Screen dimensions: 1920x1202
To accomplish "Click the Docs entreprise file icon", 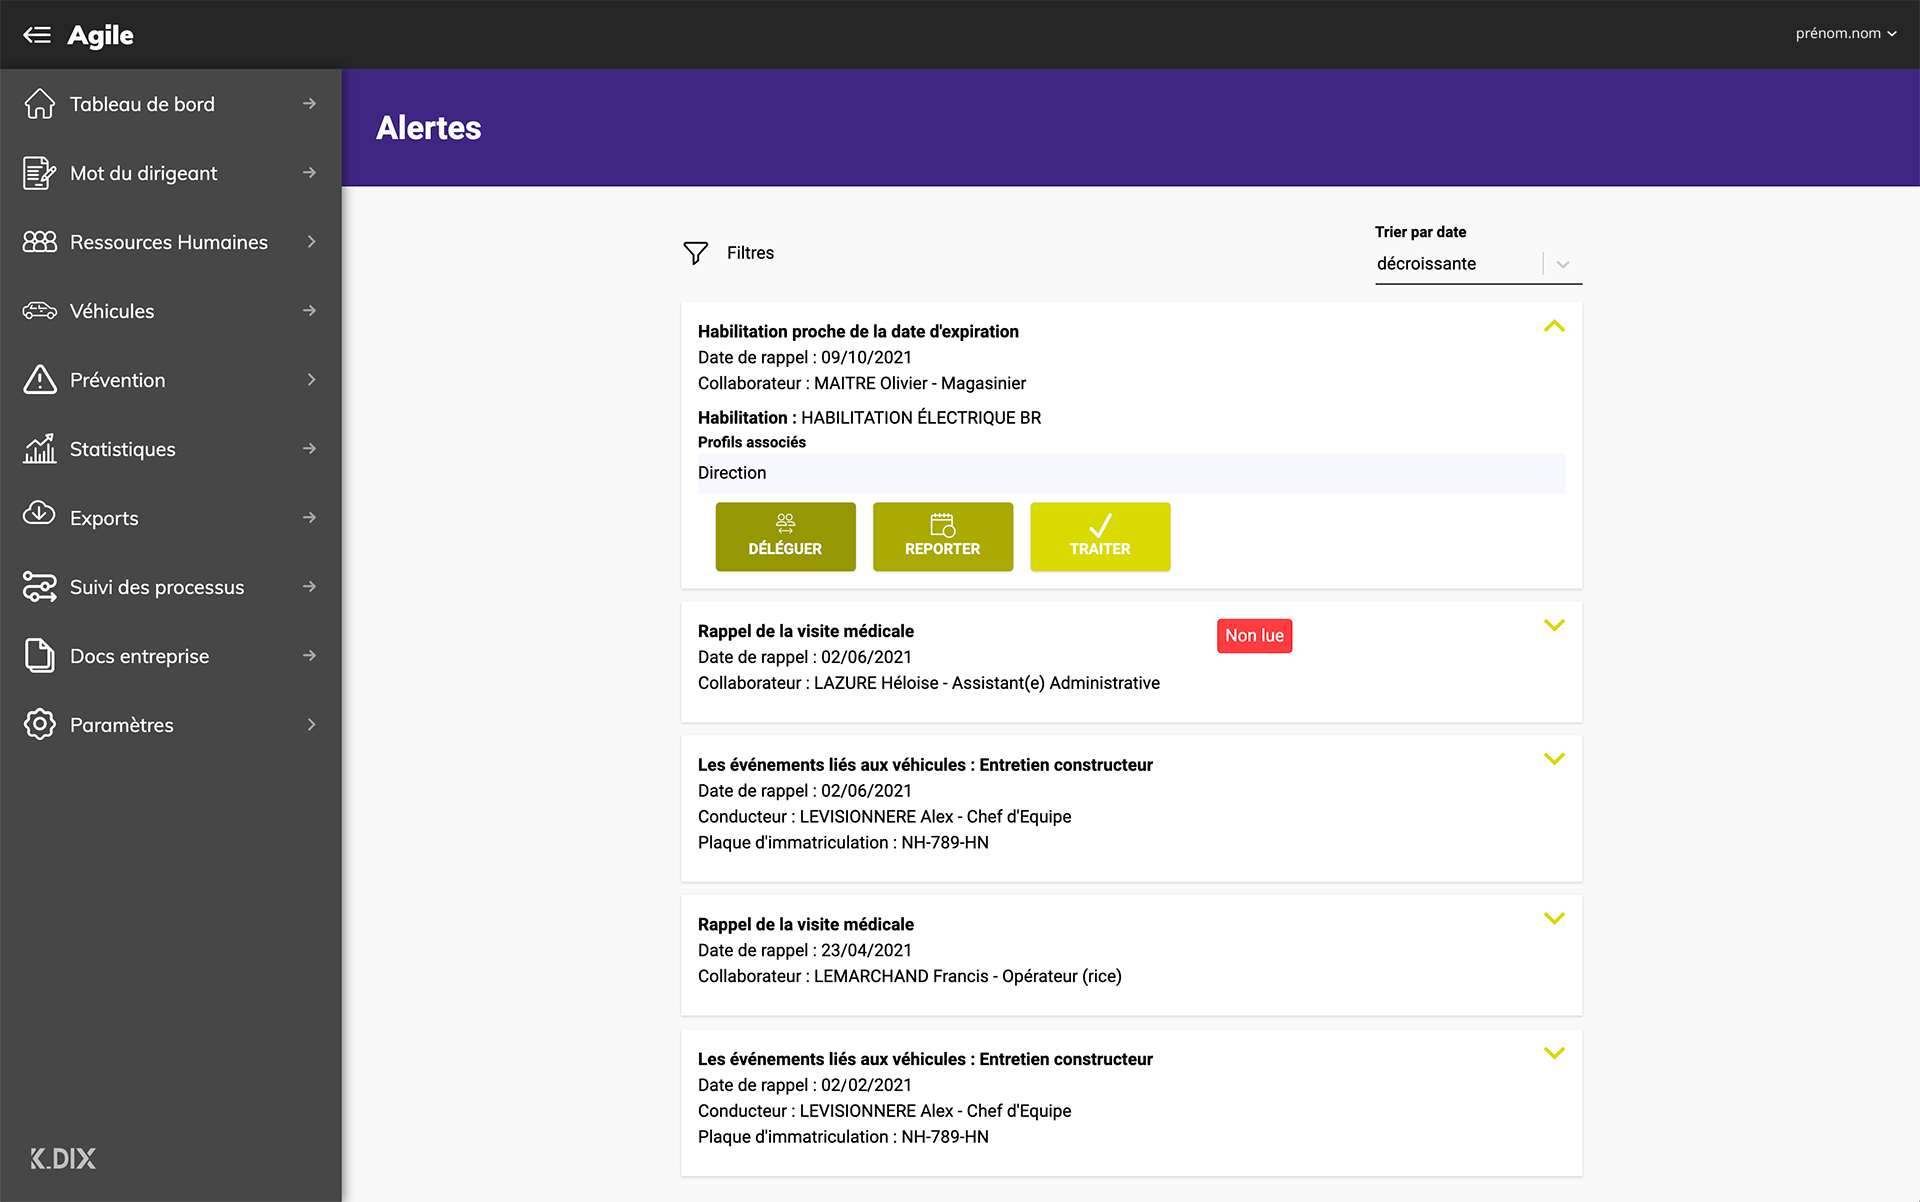I will pos(40,656).
